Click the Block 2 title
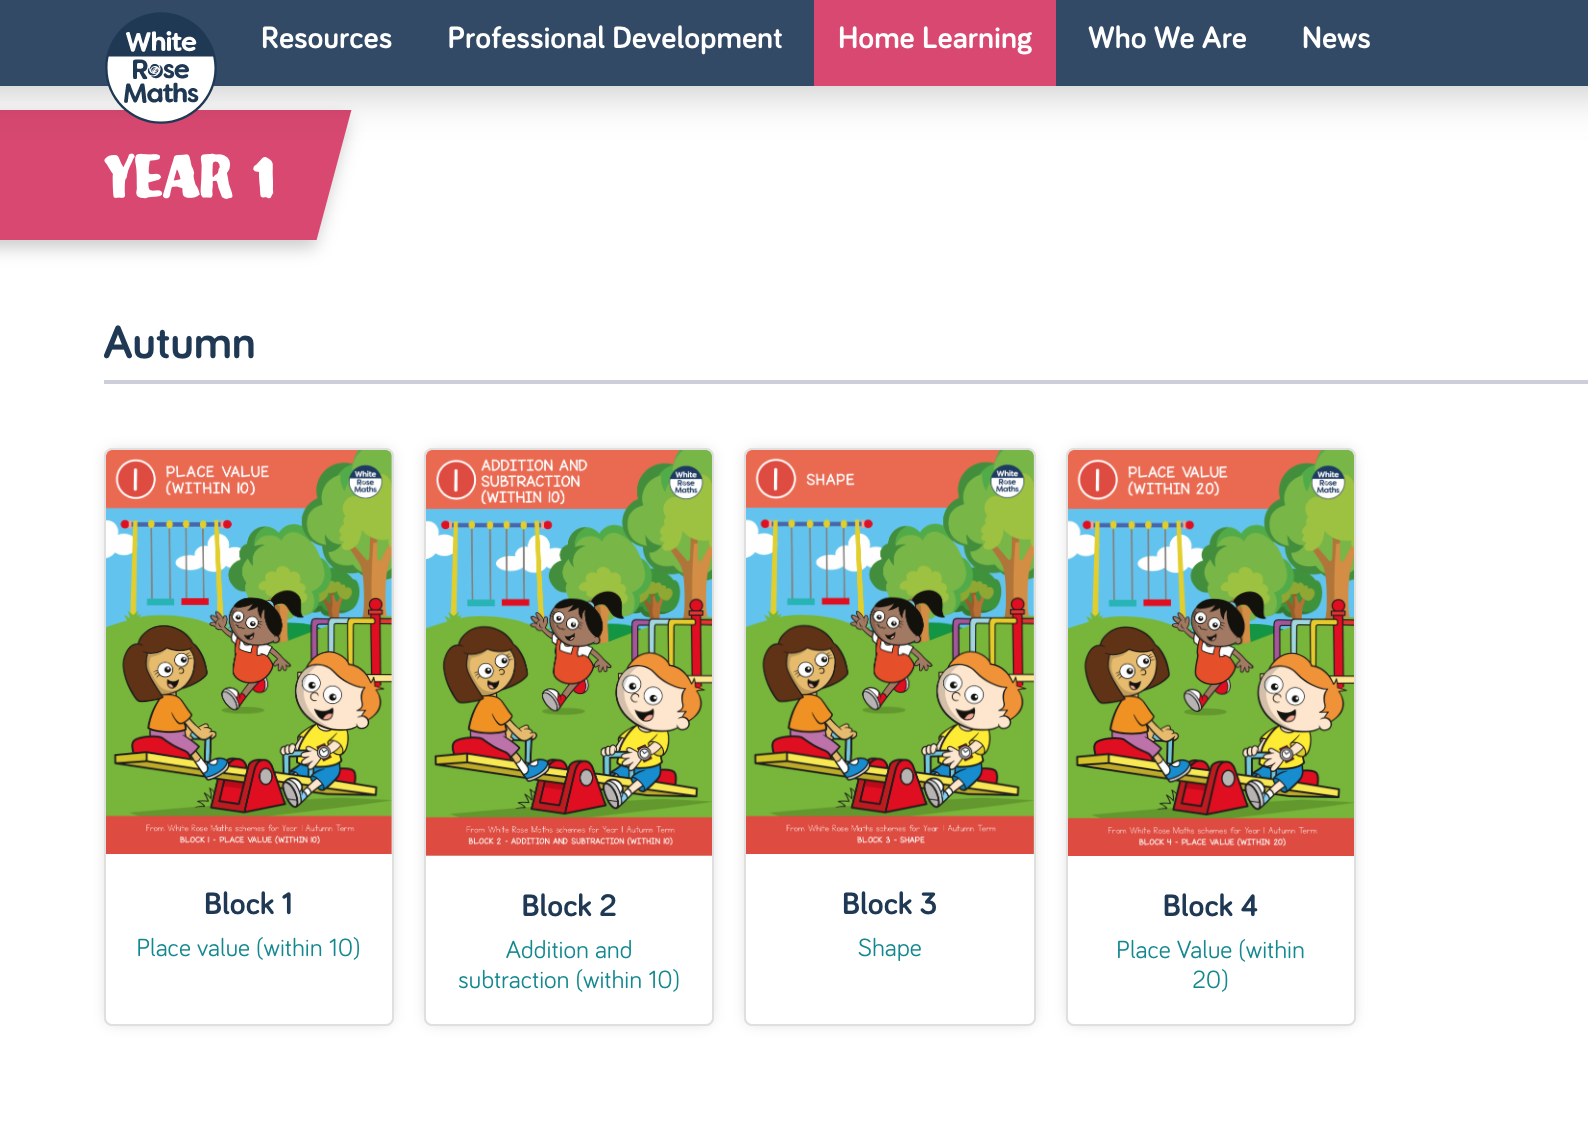This screenshot has width=1588, height=1140. pyautogui.click(x=569, y=906)
